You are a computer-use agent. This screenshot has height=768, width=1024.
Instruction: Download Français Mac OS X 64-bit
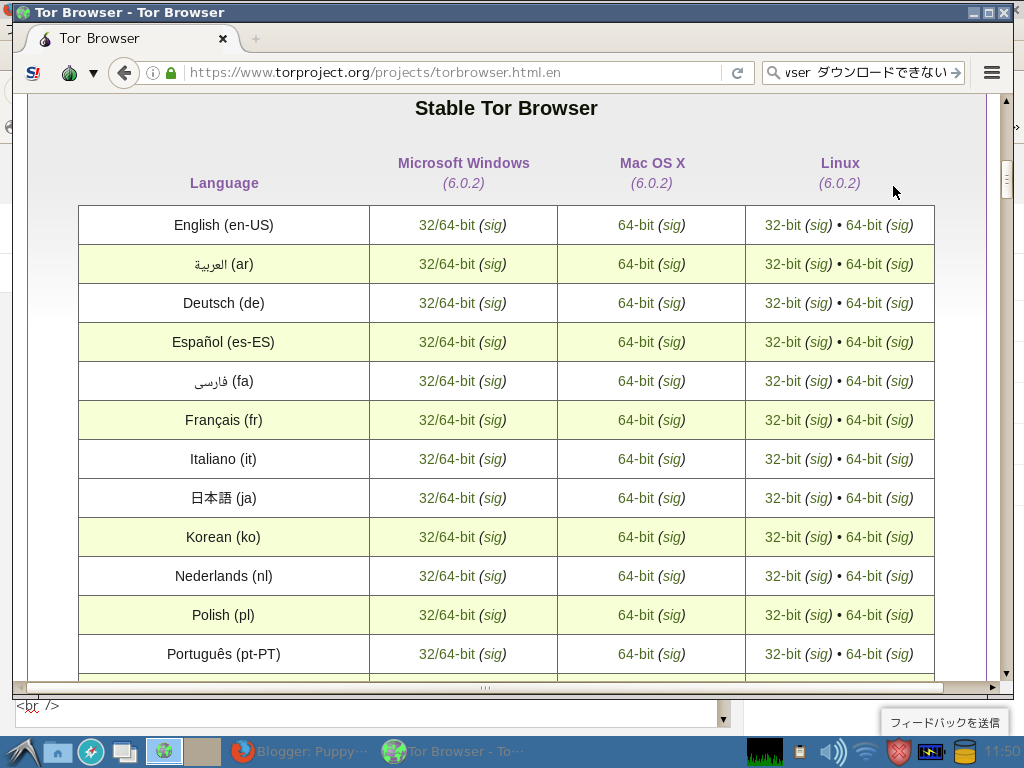pos(635,421)
